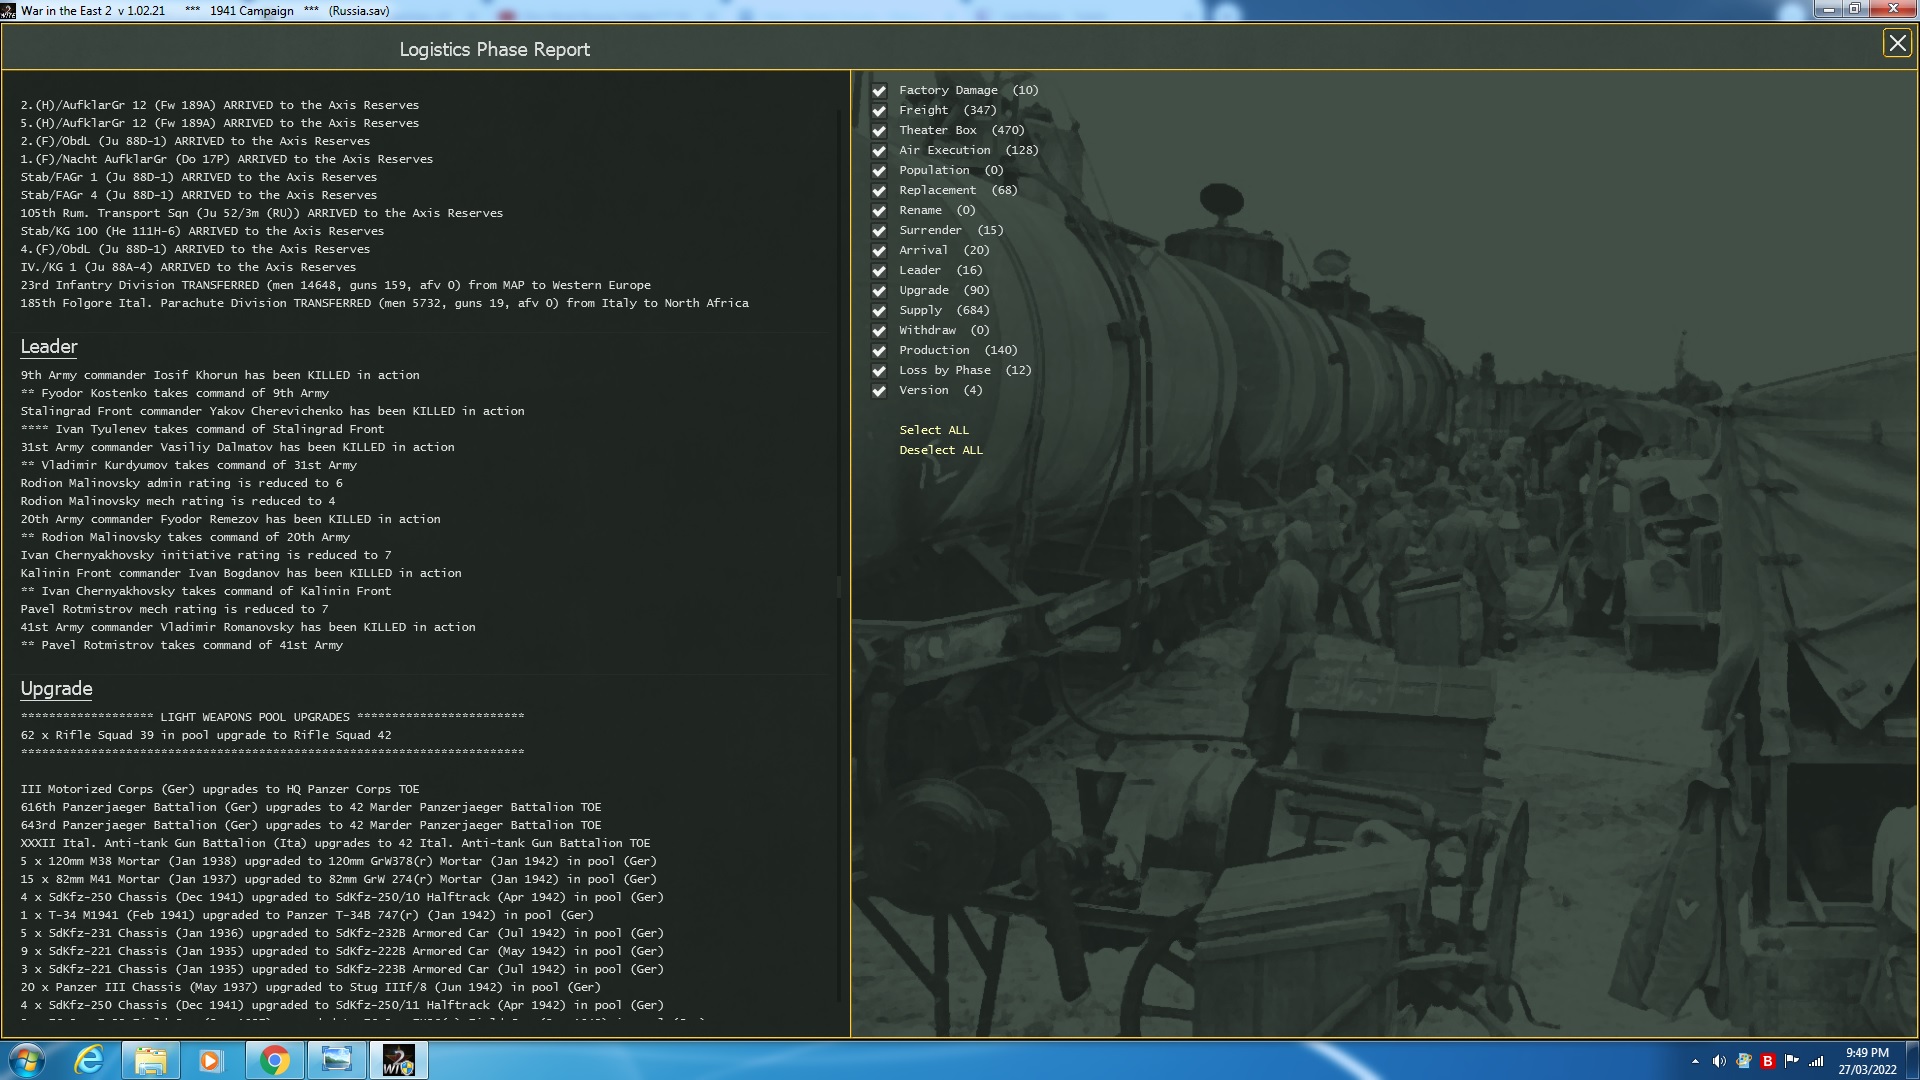Disable the Supply checkbox
The image size is (1920, 1080).
(879, 311)
